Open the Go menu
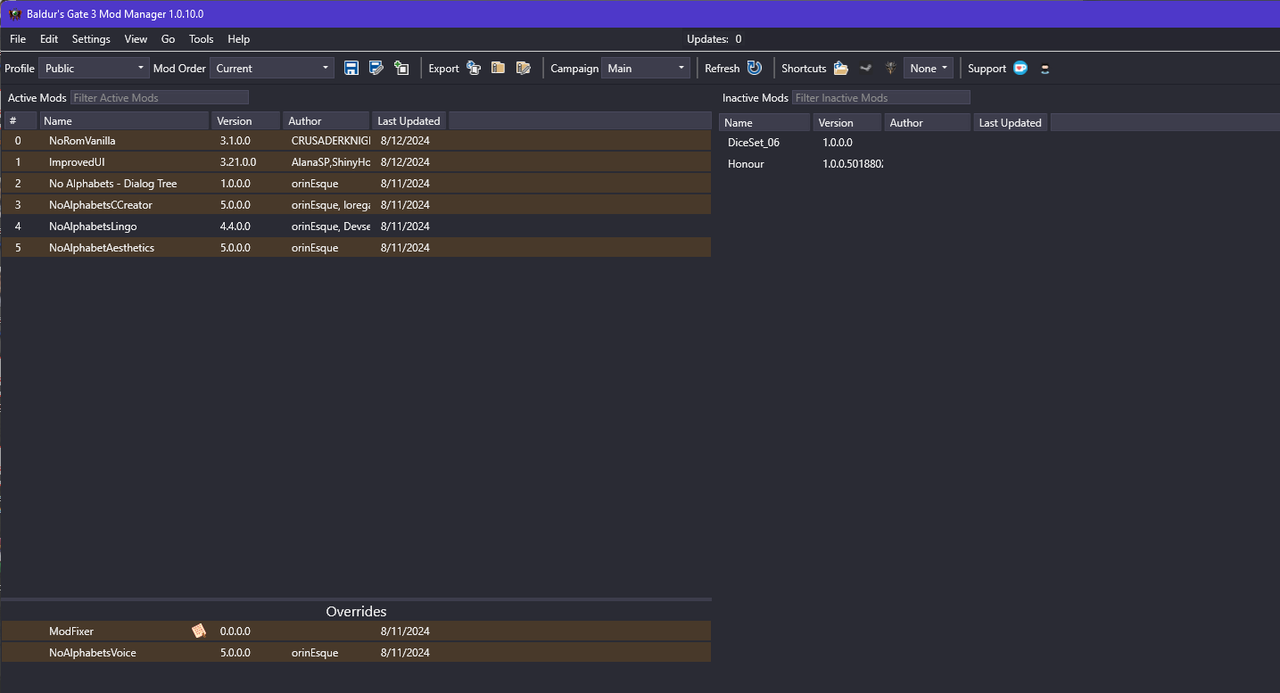This screenshot has width=1280, height=693. click(x=168, y=39)
